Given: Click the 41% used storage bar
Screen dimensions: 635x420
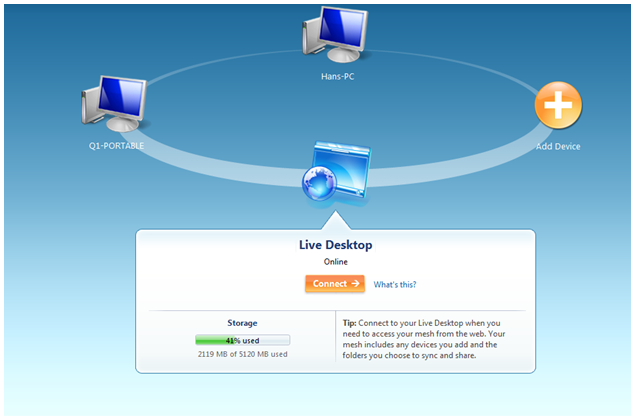Looking at the screenshot, I should (243, 340).
